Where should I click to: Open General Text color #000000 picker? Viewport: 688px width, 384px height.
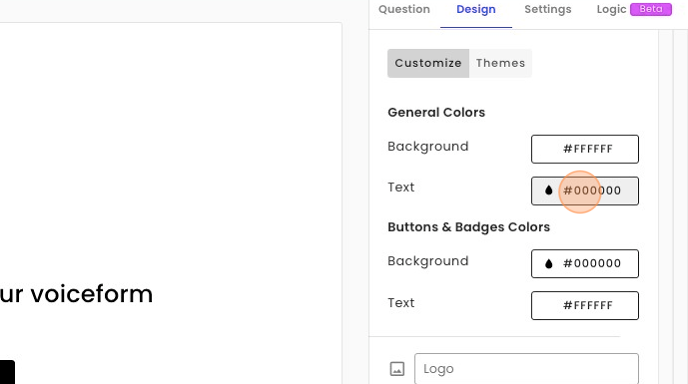point(585,191)
